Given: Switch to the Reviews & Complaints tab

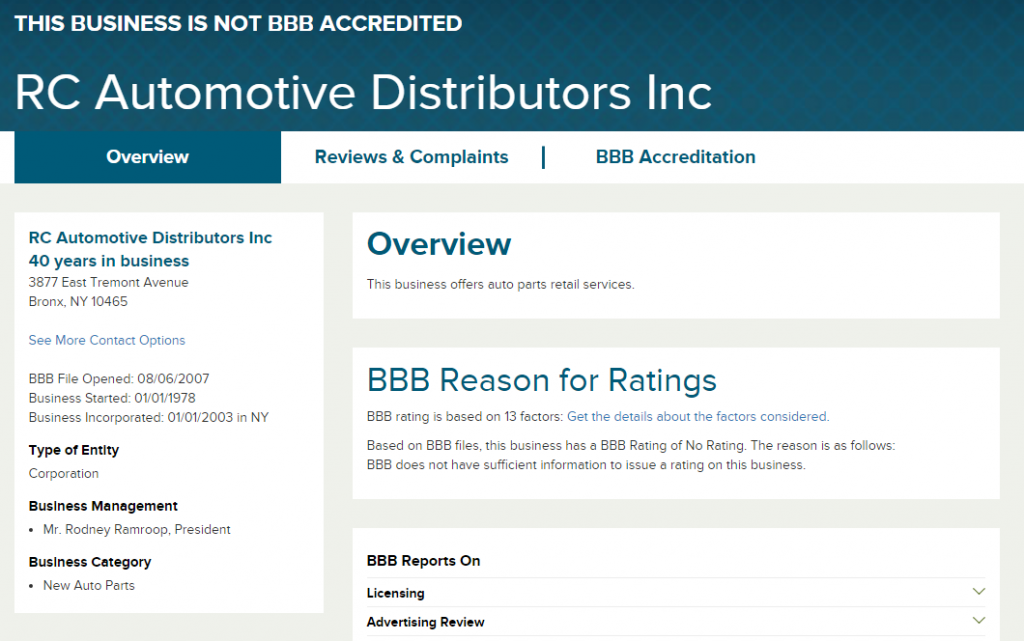Looking at the screenshot, I should coord(411,157).
